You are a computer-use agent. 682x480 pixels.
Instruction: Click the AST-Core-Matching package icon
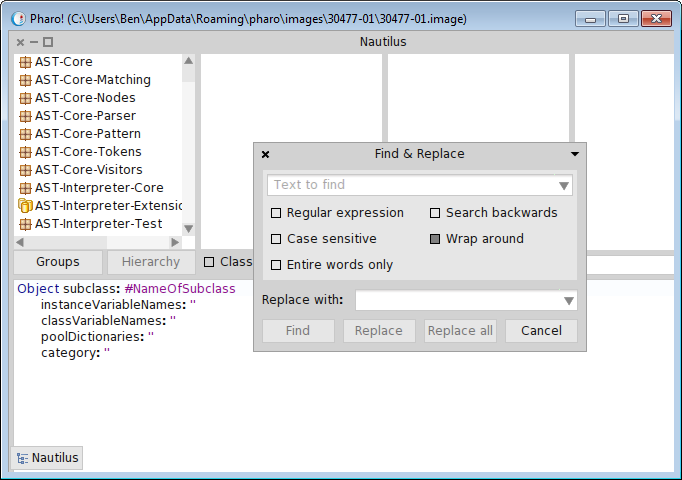click(x=25, y=80)
